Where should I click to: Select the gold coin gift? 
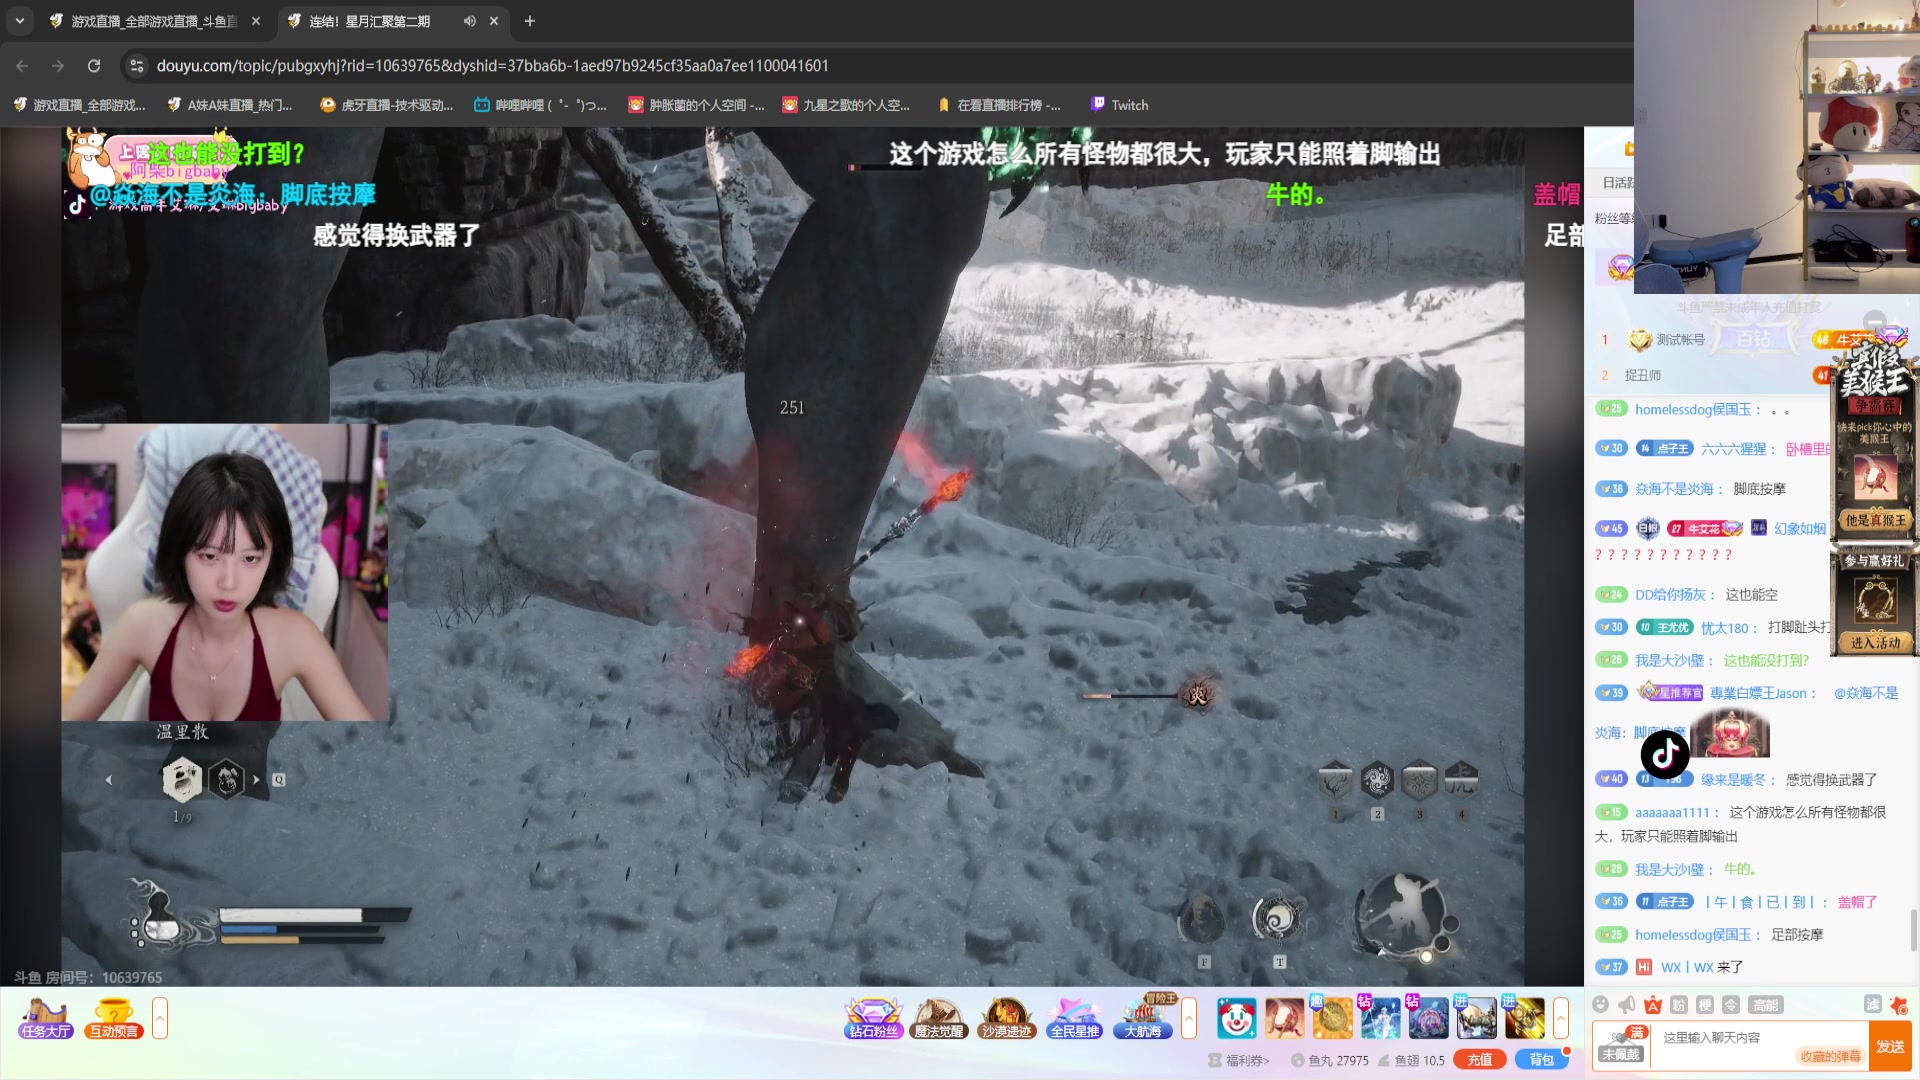pyautogui.click(x=1333, y=1019)
